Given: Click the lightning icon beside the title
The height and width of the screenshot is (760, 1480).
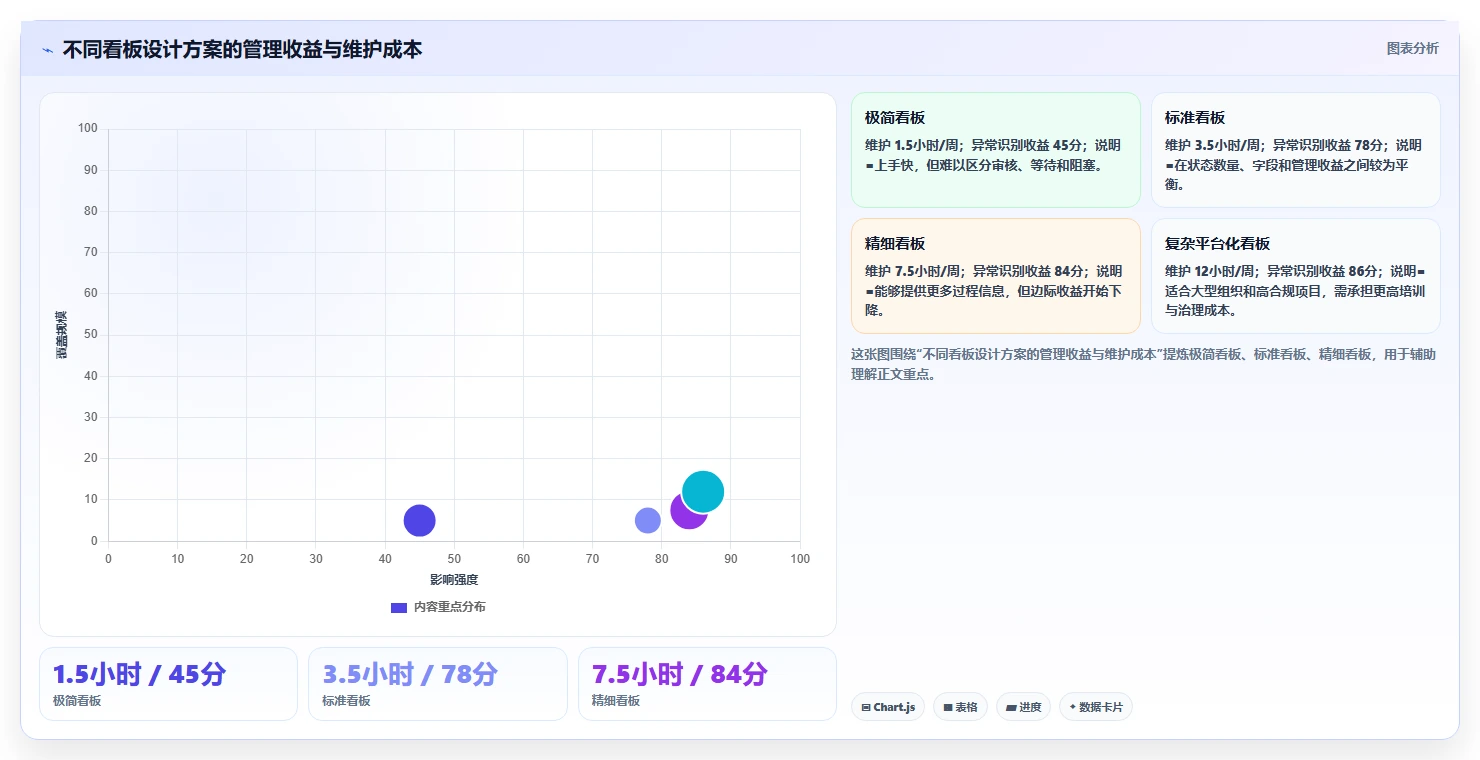Looking at the screenshot, I should pos(47,49).
